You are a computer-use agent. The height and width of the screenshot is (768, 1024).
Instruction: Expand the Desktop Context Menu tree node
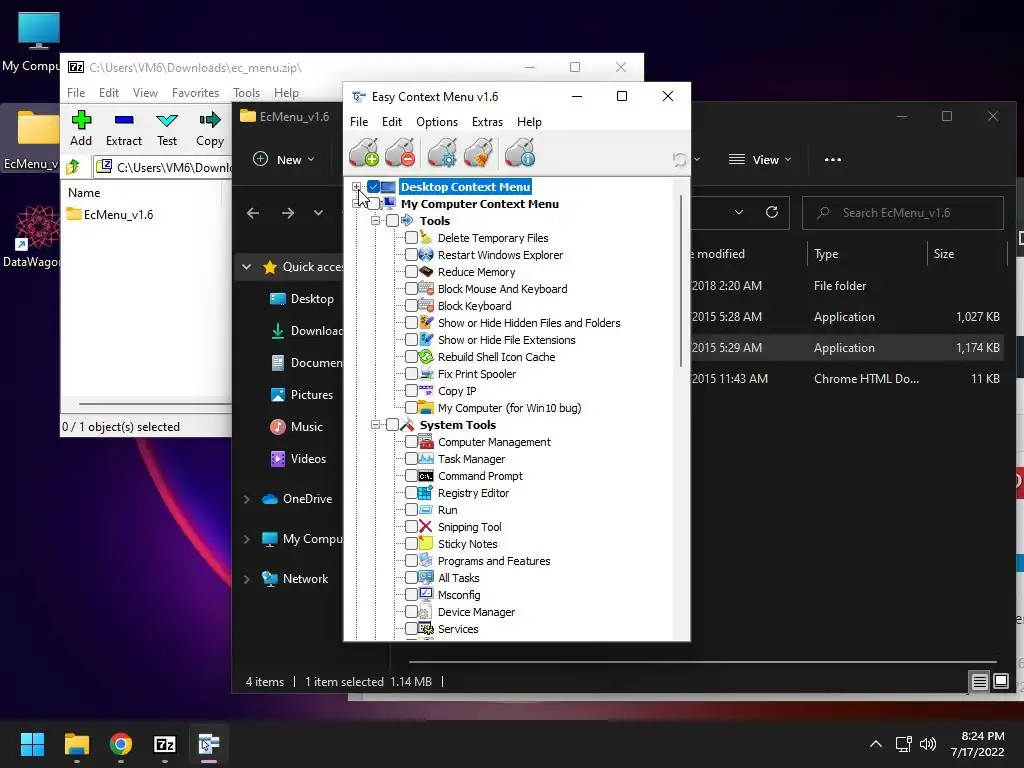pos(357,187)
